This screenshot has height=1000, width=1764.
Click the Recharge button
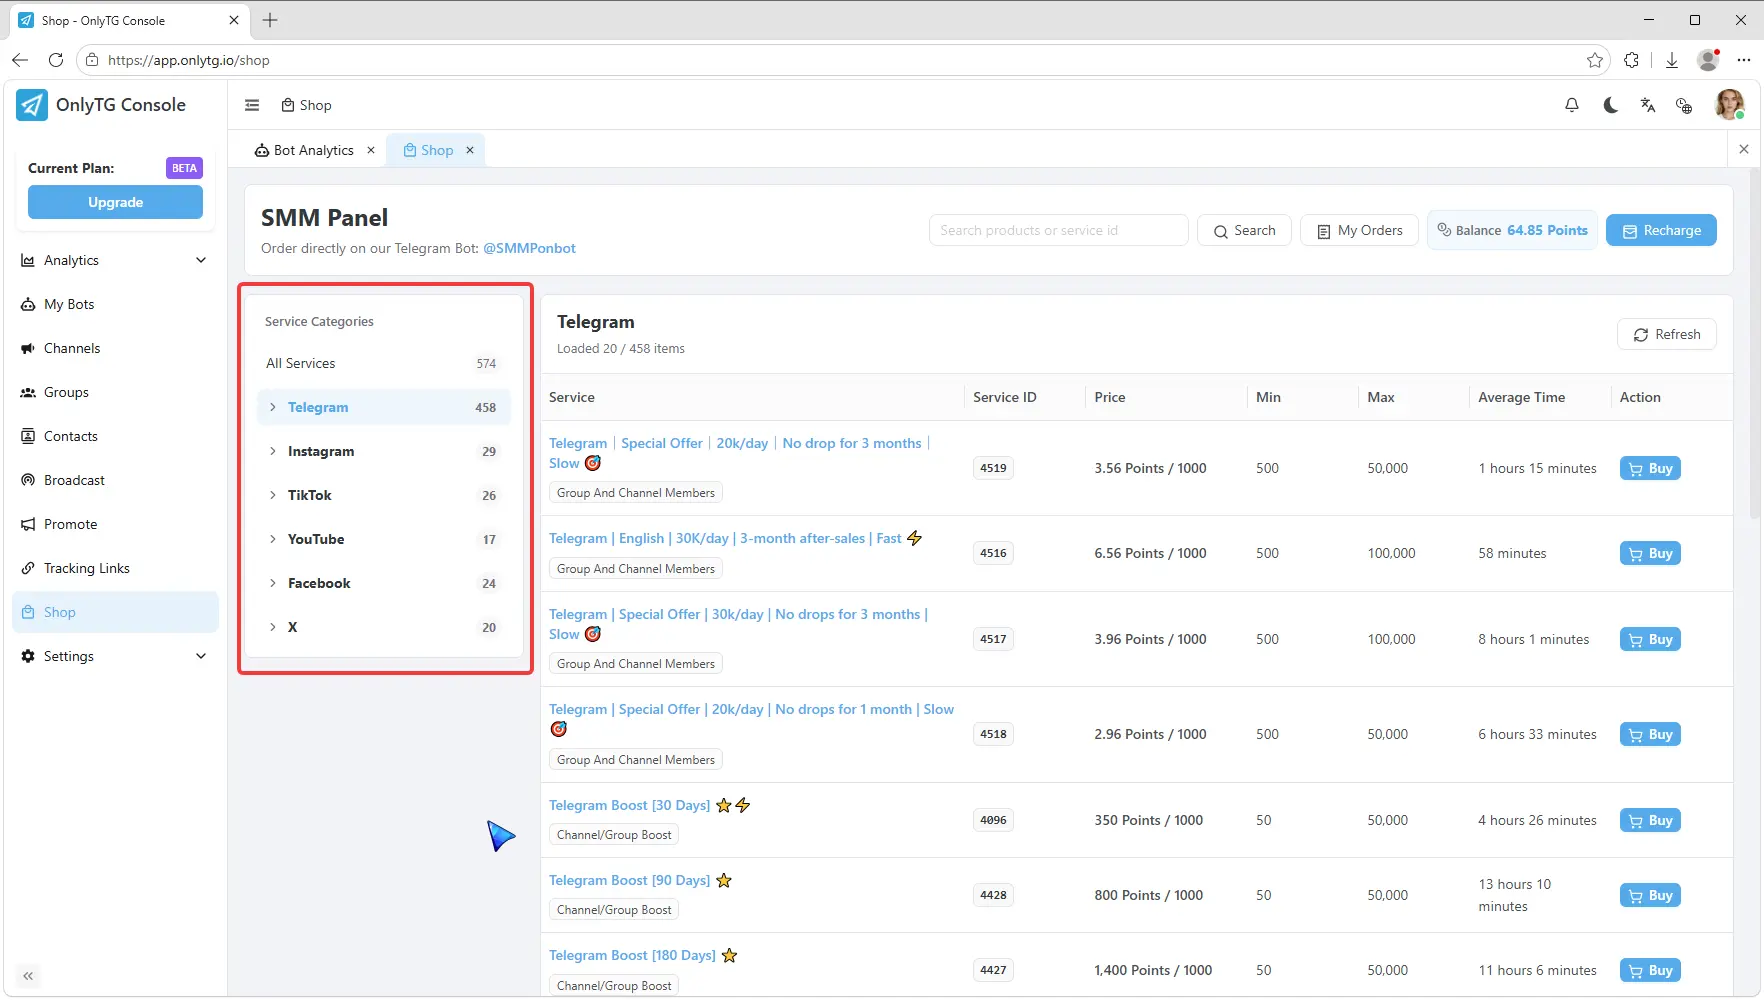pyautogui.click(x=1661, y=230)
